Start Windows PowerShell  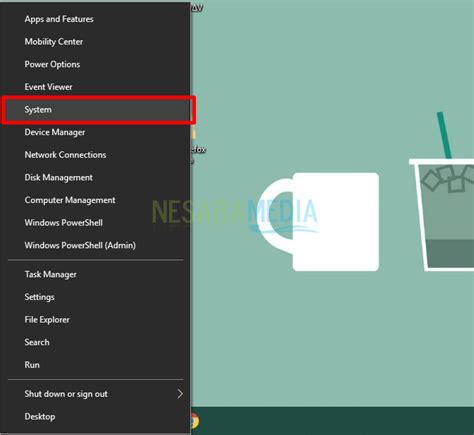95,223
